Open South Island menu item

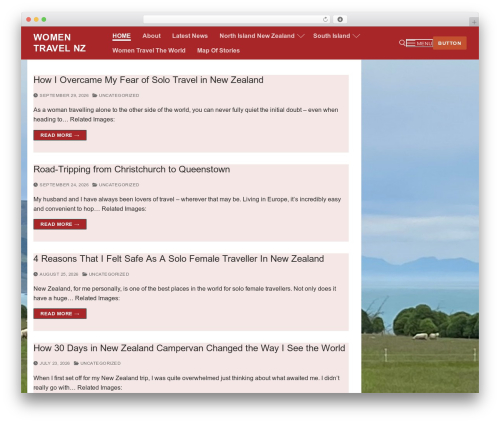click(x=331, y=36)
